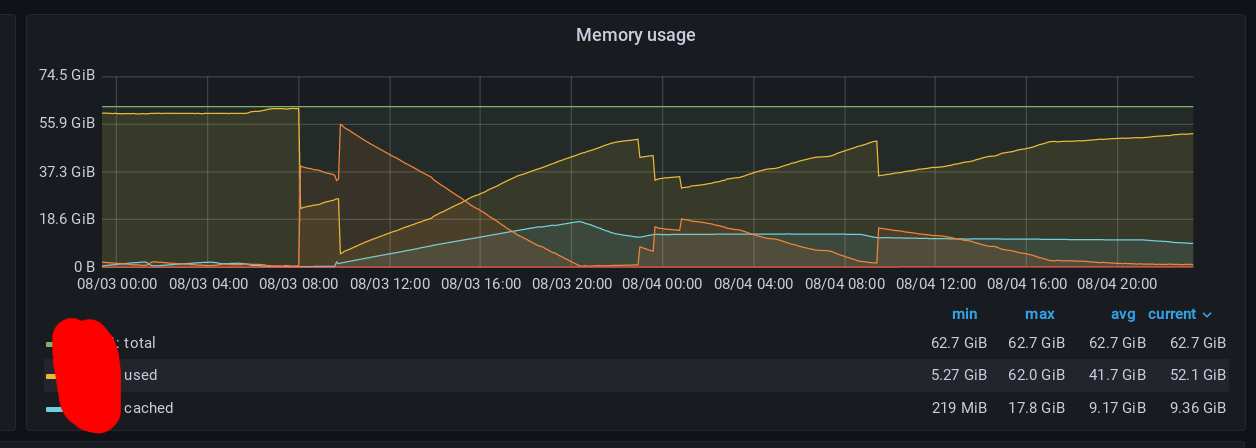Click the 08/03 12:00 time axis label
Screen dimensions: 1256x448
390,284
